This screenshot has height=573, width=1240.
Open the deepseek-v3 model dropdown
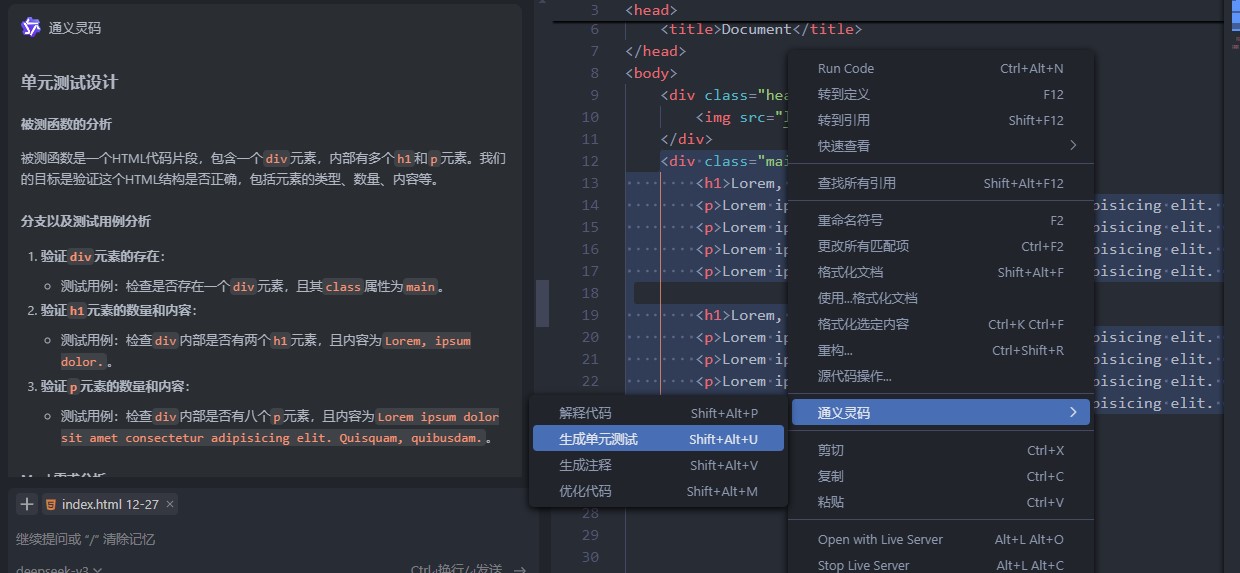(59, 569)
